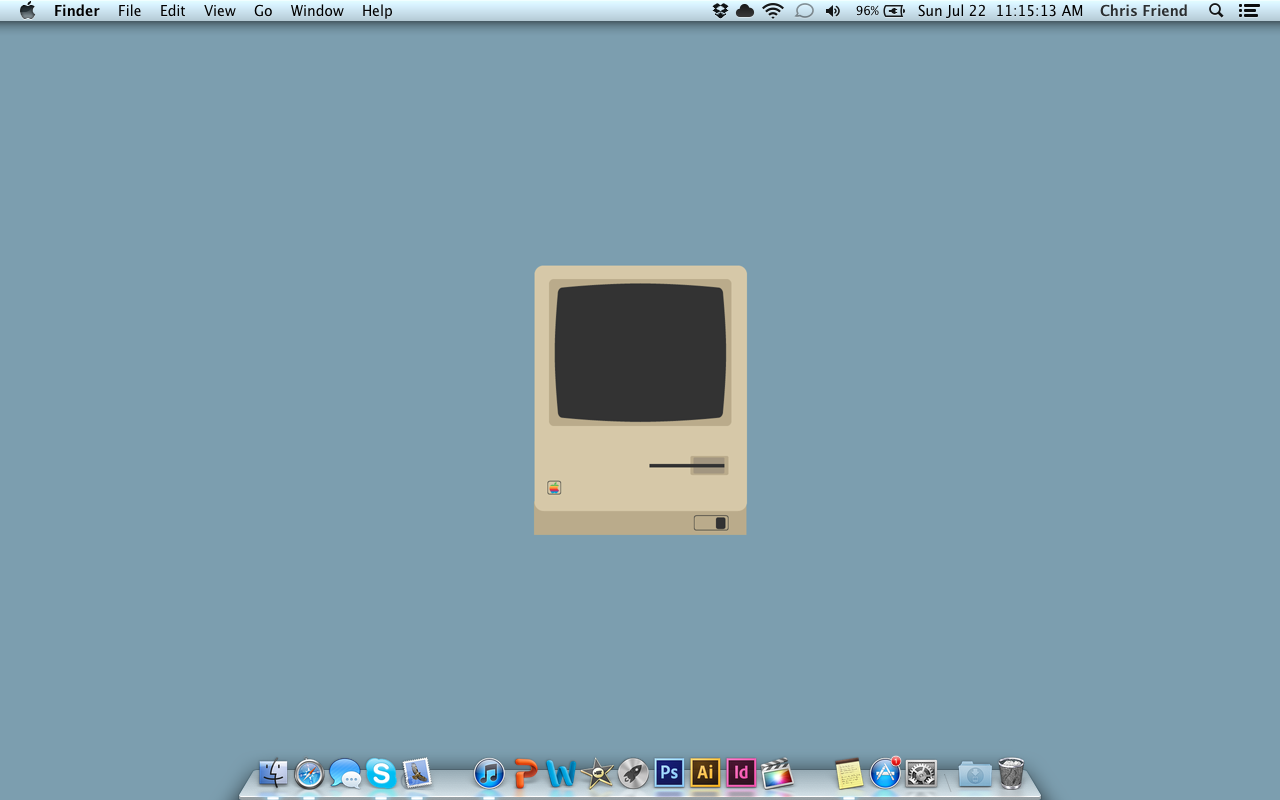Open Finder from the Dock
Screen dimensions: 1280x800
pos(273,773)
